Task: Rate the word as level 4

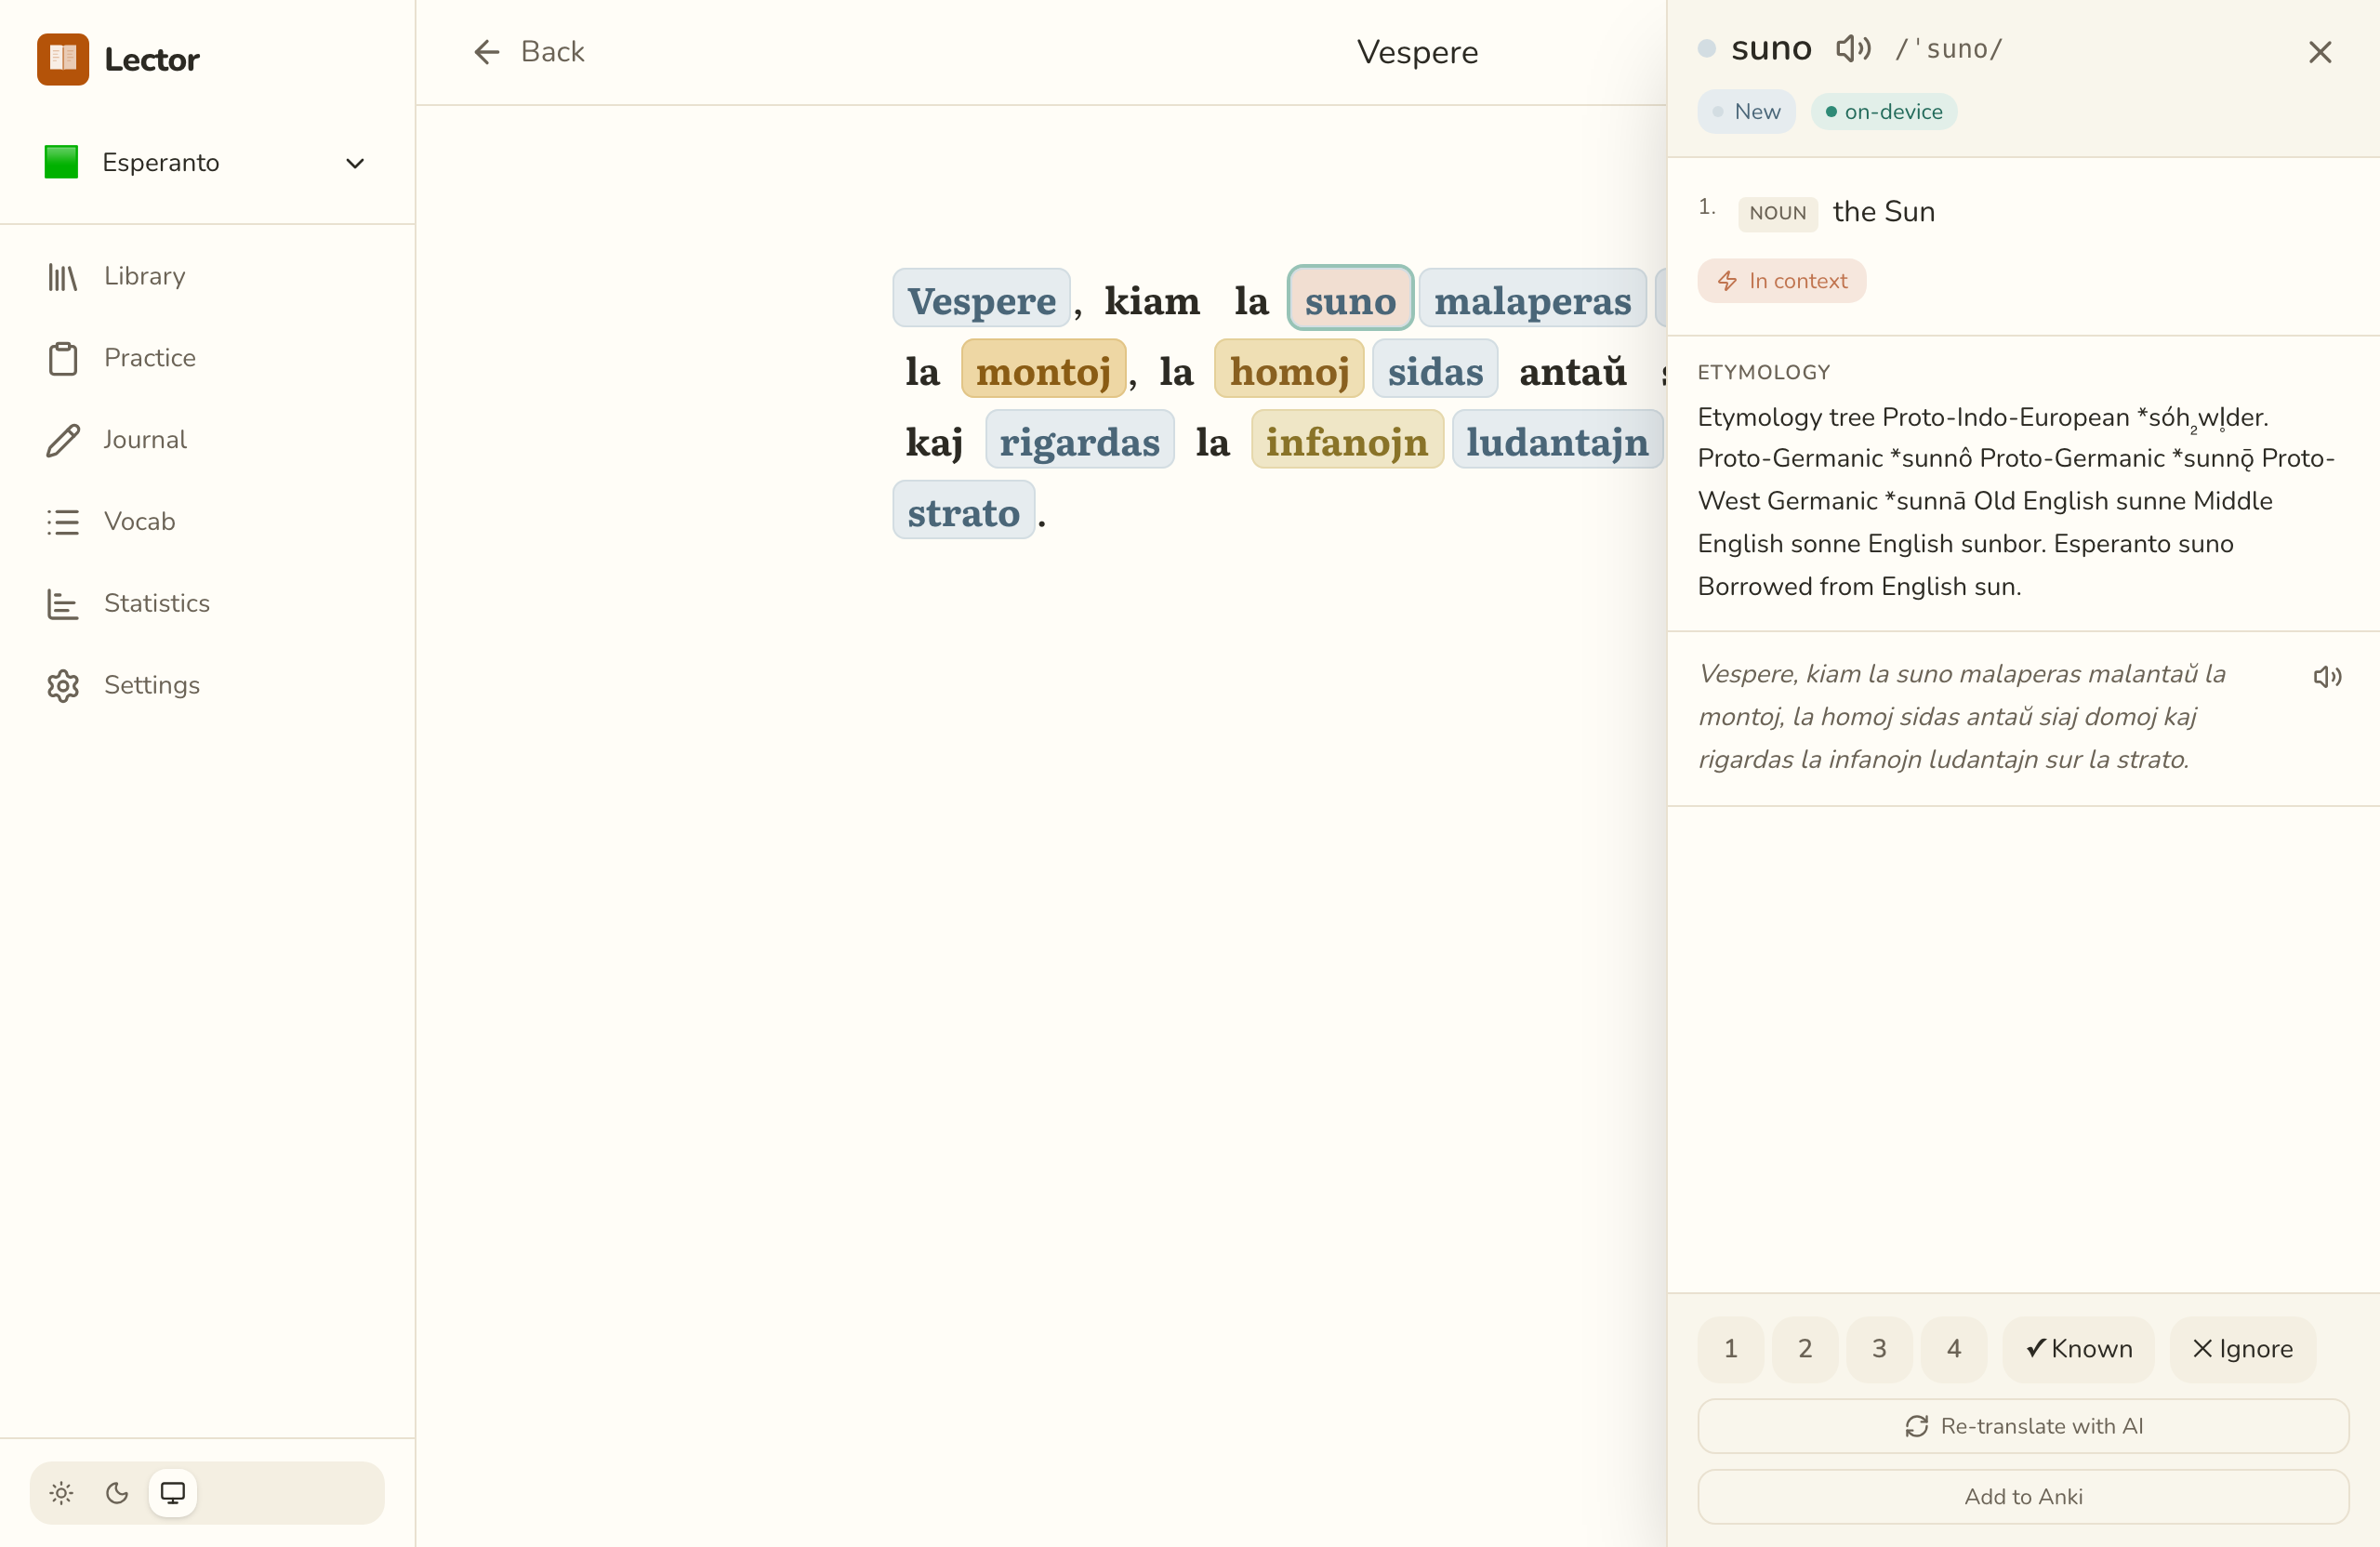Action: point(1954,1349)
